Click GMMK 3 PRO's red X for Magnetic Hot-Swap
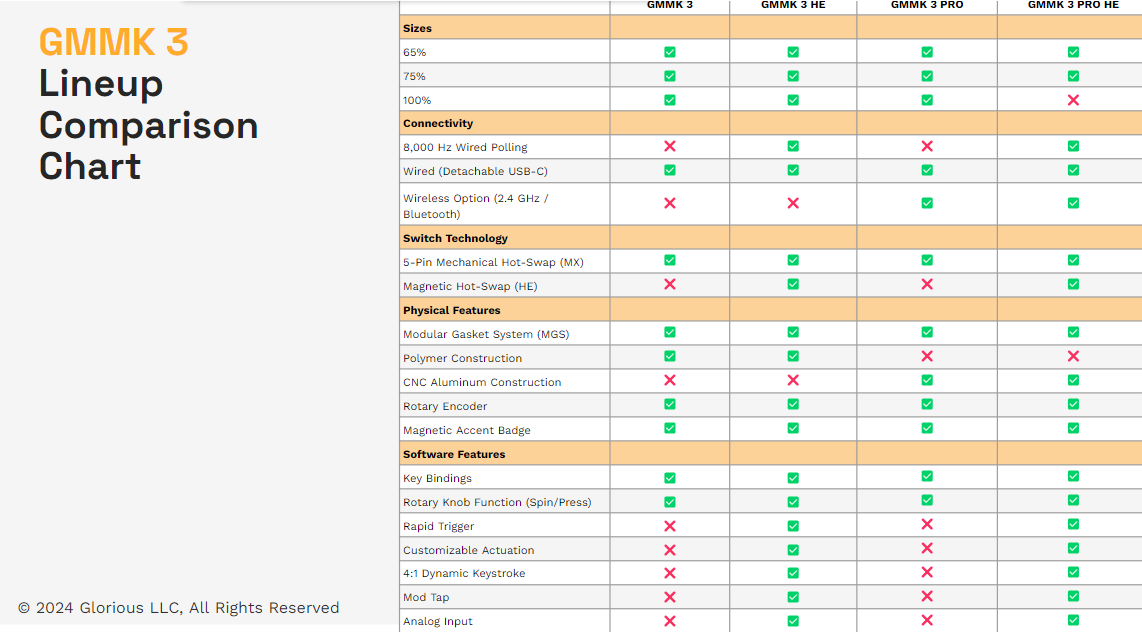This screenshot has width=1142, height=632. [x=927, y=284]
